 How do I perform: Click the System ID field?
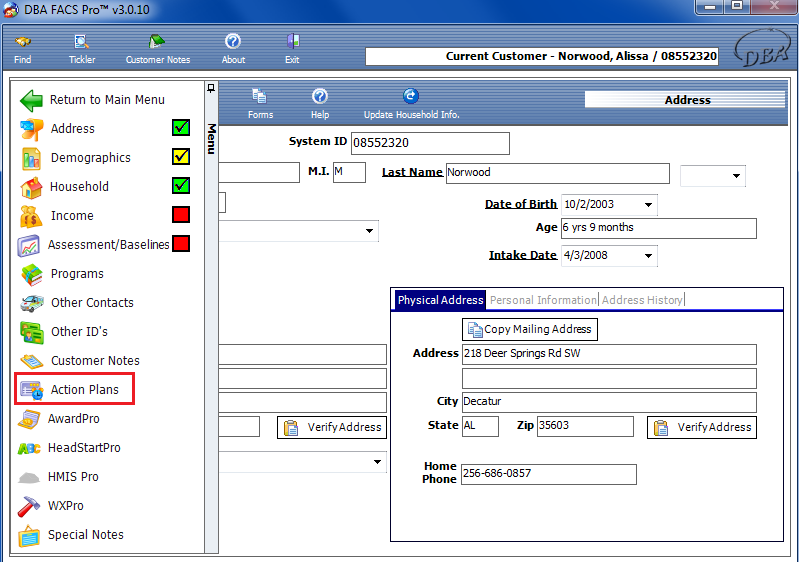pyautogui.click(x=430, y=143)
